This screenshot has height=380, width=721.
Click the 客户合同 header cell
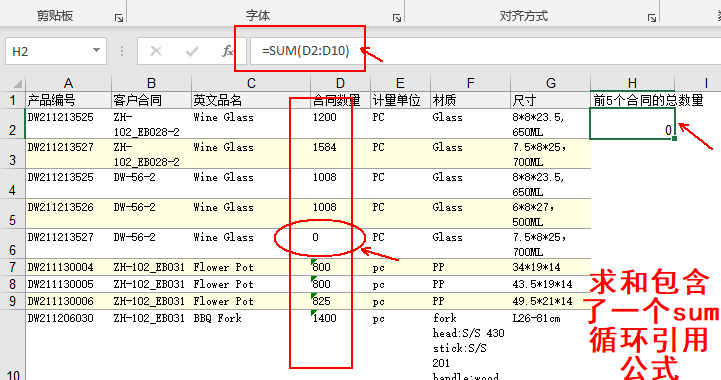(x=151, y=100)
